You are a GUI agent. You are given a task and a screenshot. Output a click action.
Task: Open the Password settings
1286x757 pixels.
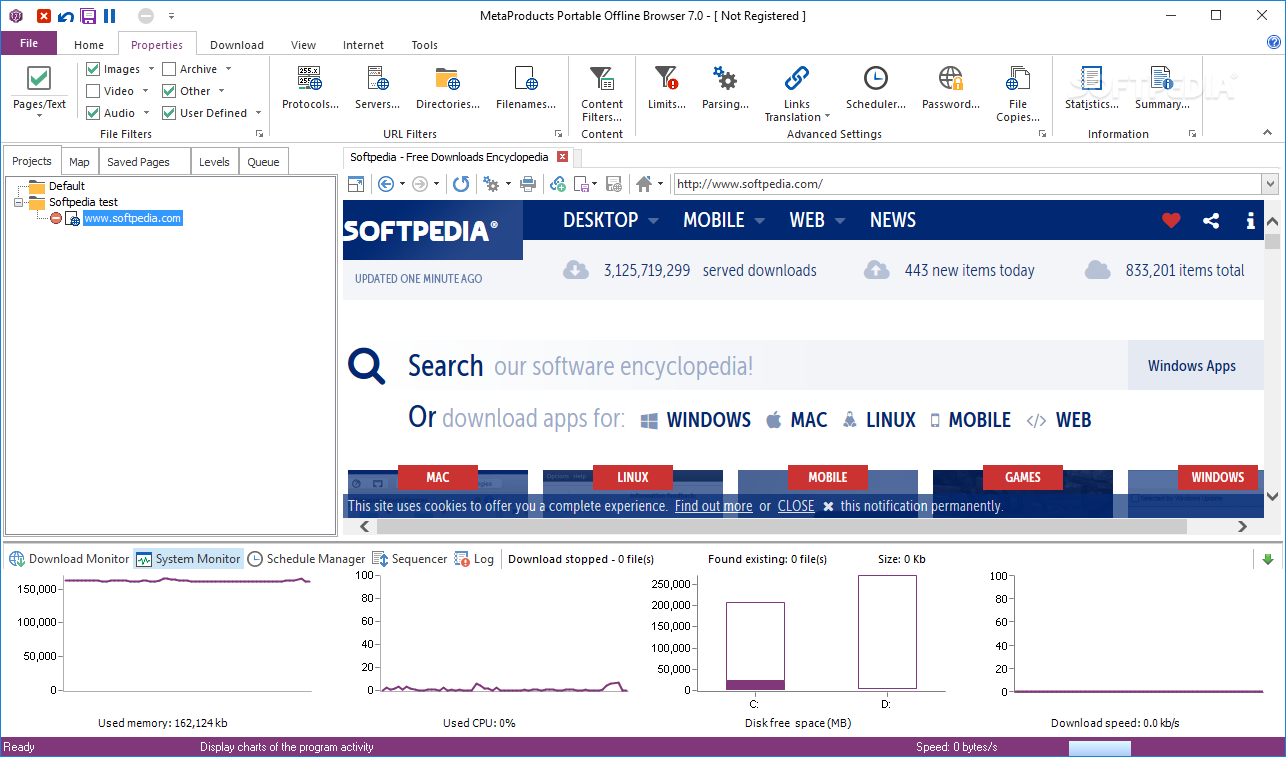(950, 88)
